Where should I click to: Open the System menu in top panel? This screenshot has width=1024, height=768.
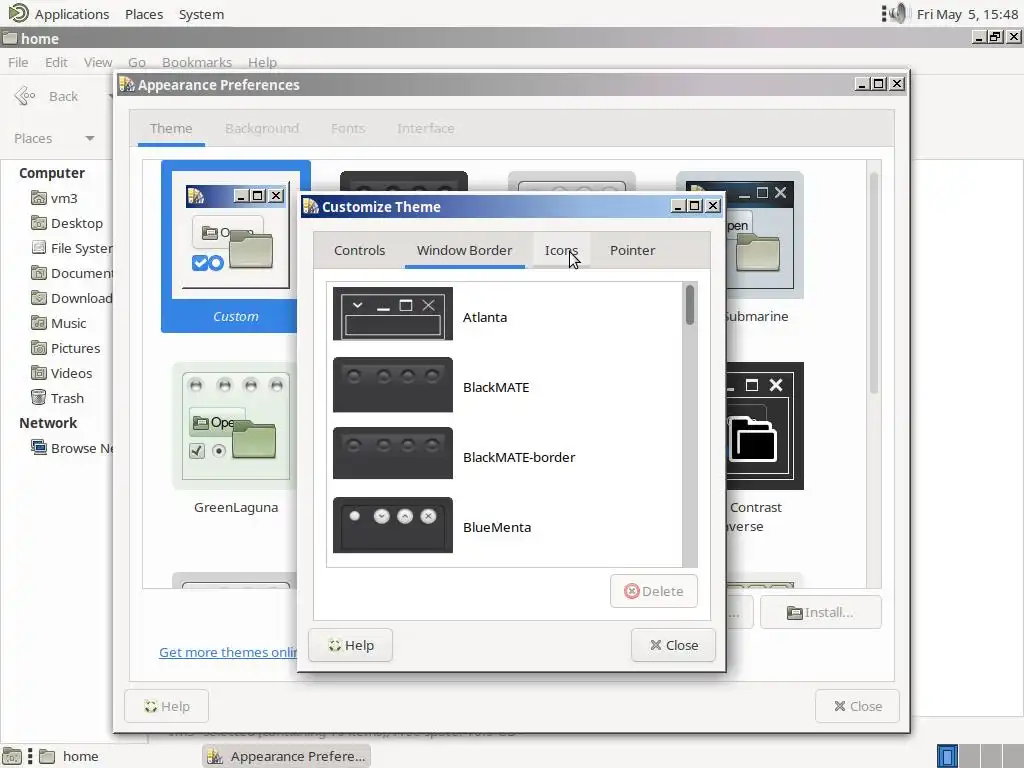click(x=201, y=14)
